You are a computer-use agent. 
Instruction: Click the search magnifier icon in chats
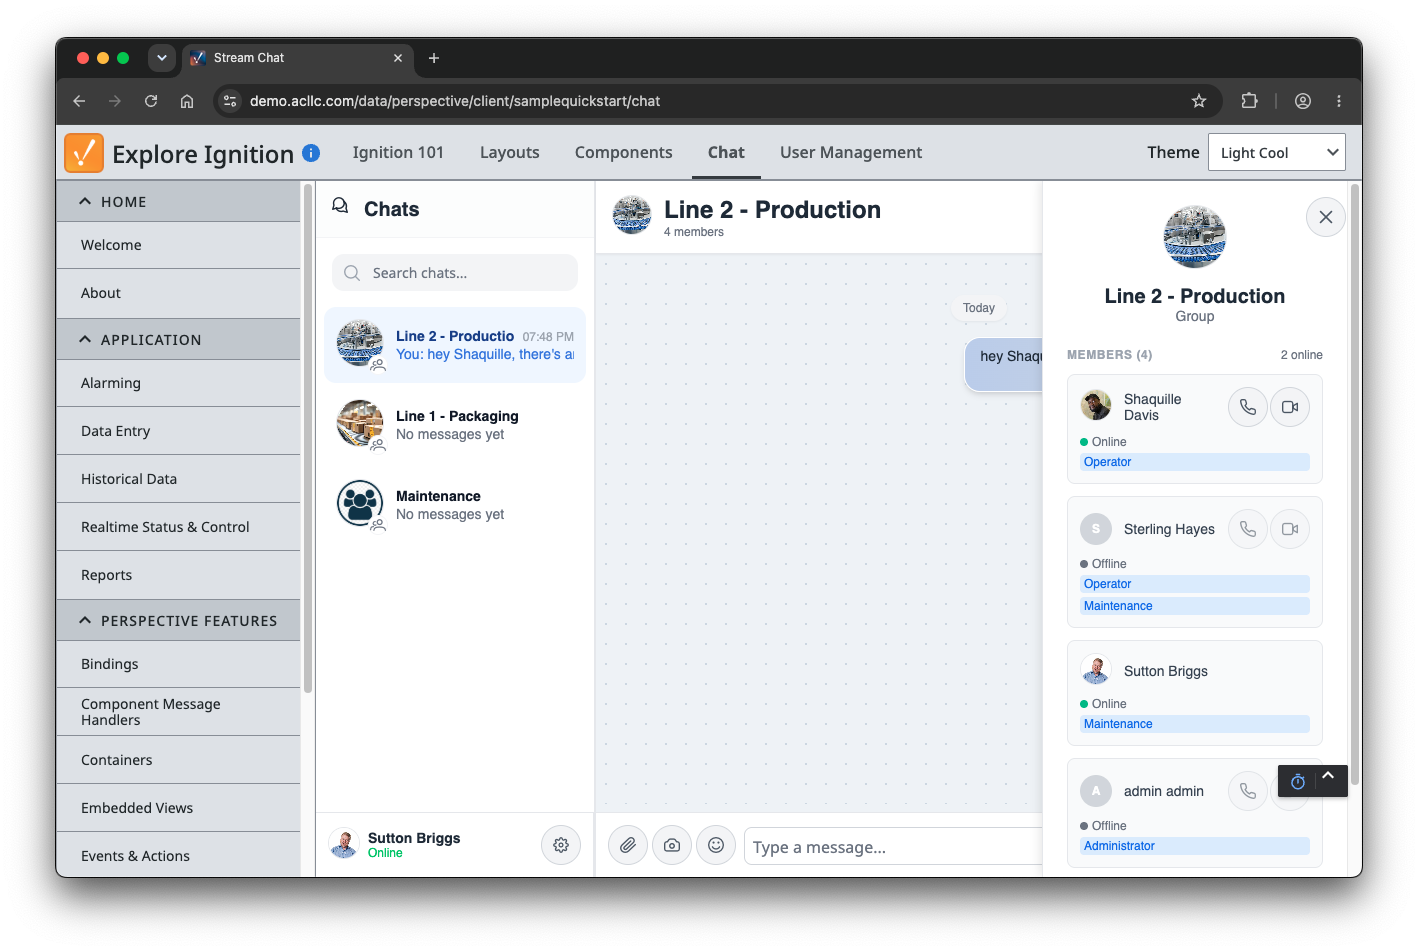click(352, 273)
